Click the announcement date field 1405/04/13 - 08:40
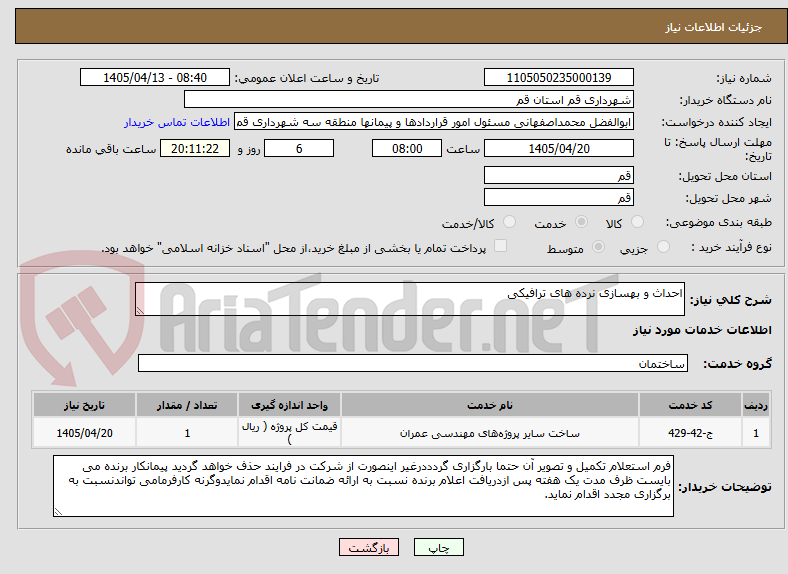This screenshot has height=574, width=788. [x=155, y=77]
